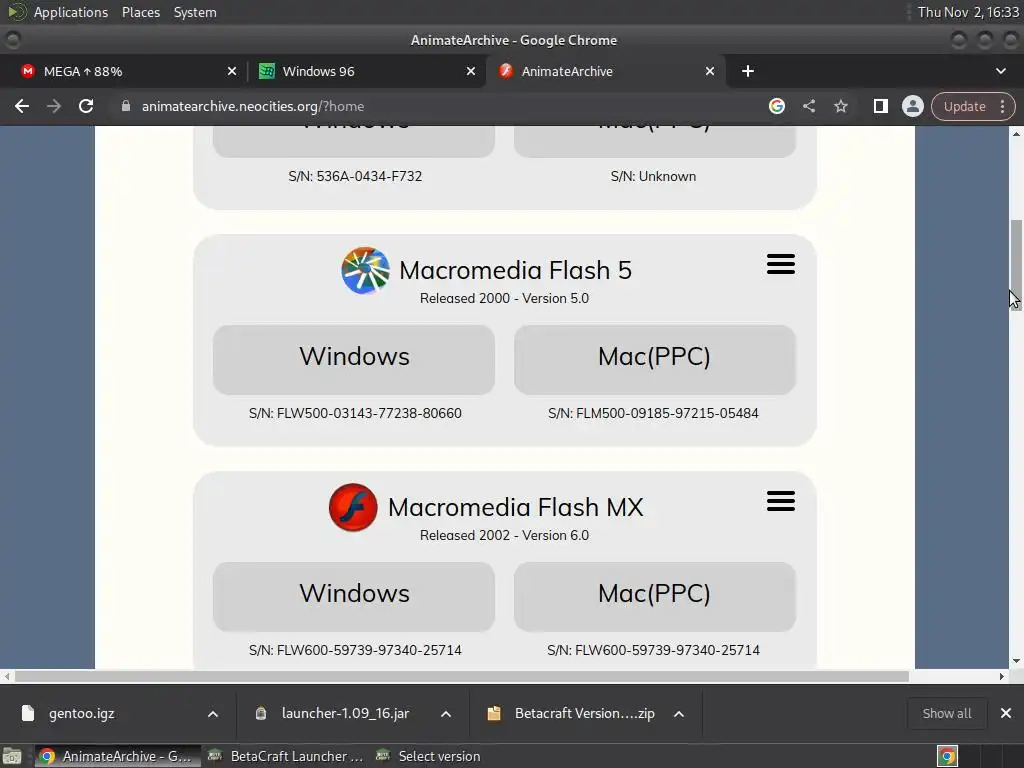Close the AnimateArchive tab
1024x768 pixels.
pos(709,71)
